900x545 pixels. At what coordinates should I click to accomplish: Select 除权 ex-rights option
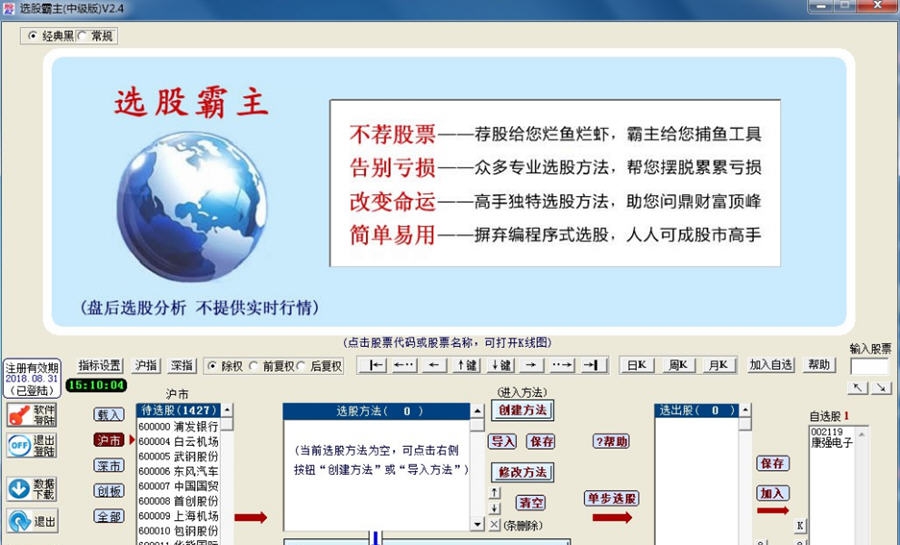pyautogui.click(x=226, y=366)
